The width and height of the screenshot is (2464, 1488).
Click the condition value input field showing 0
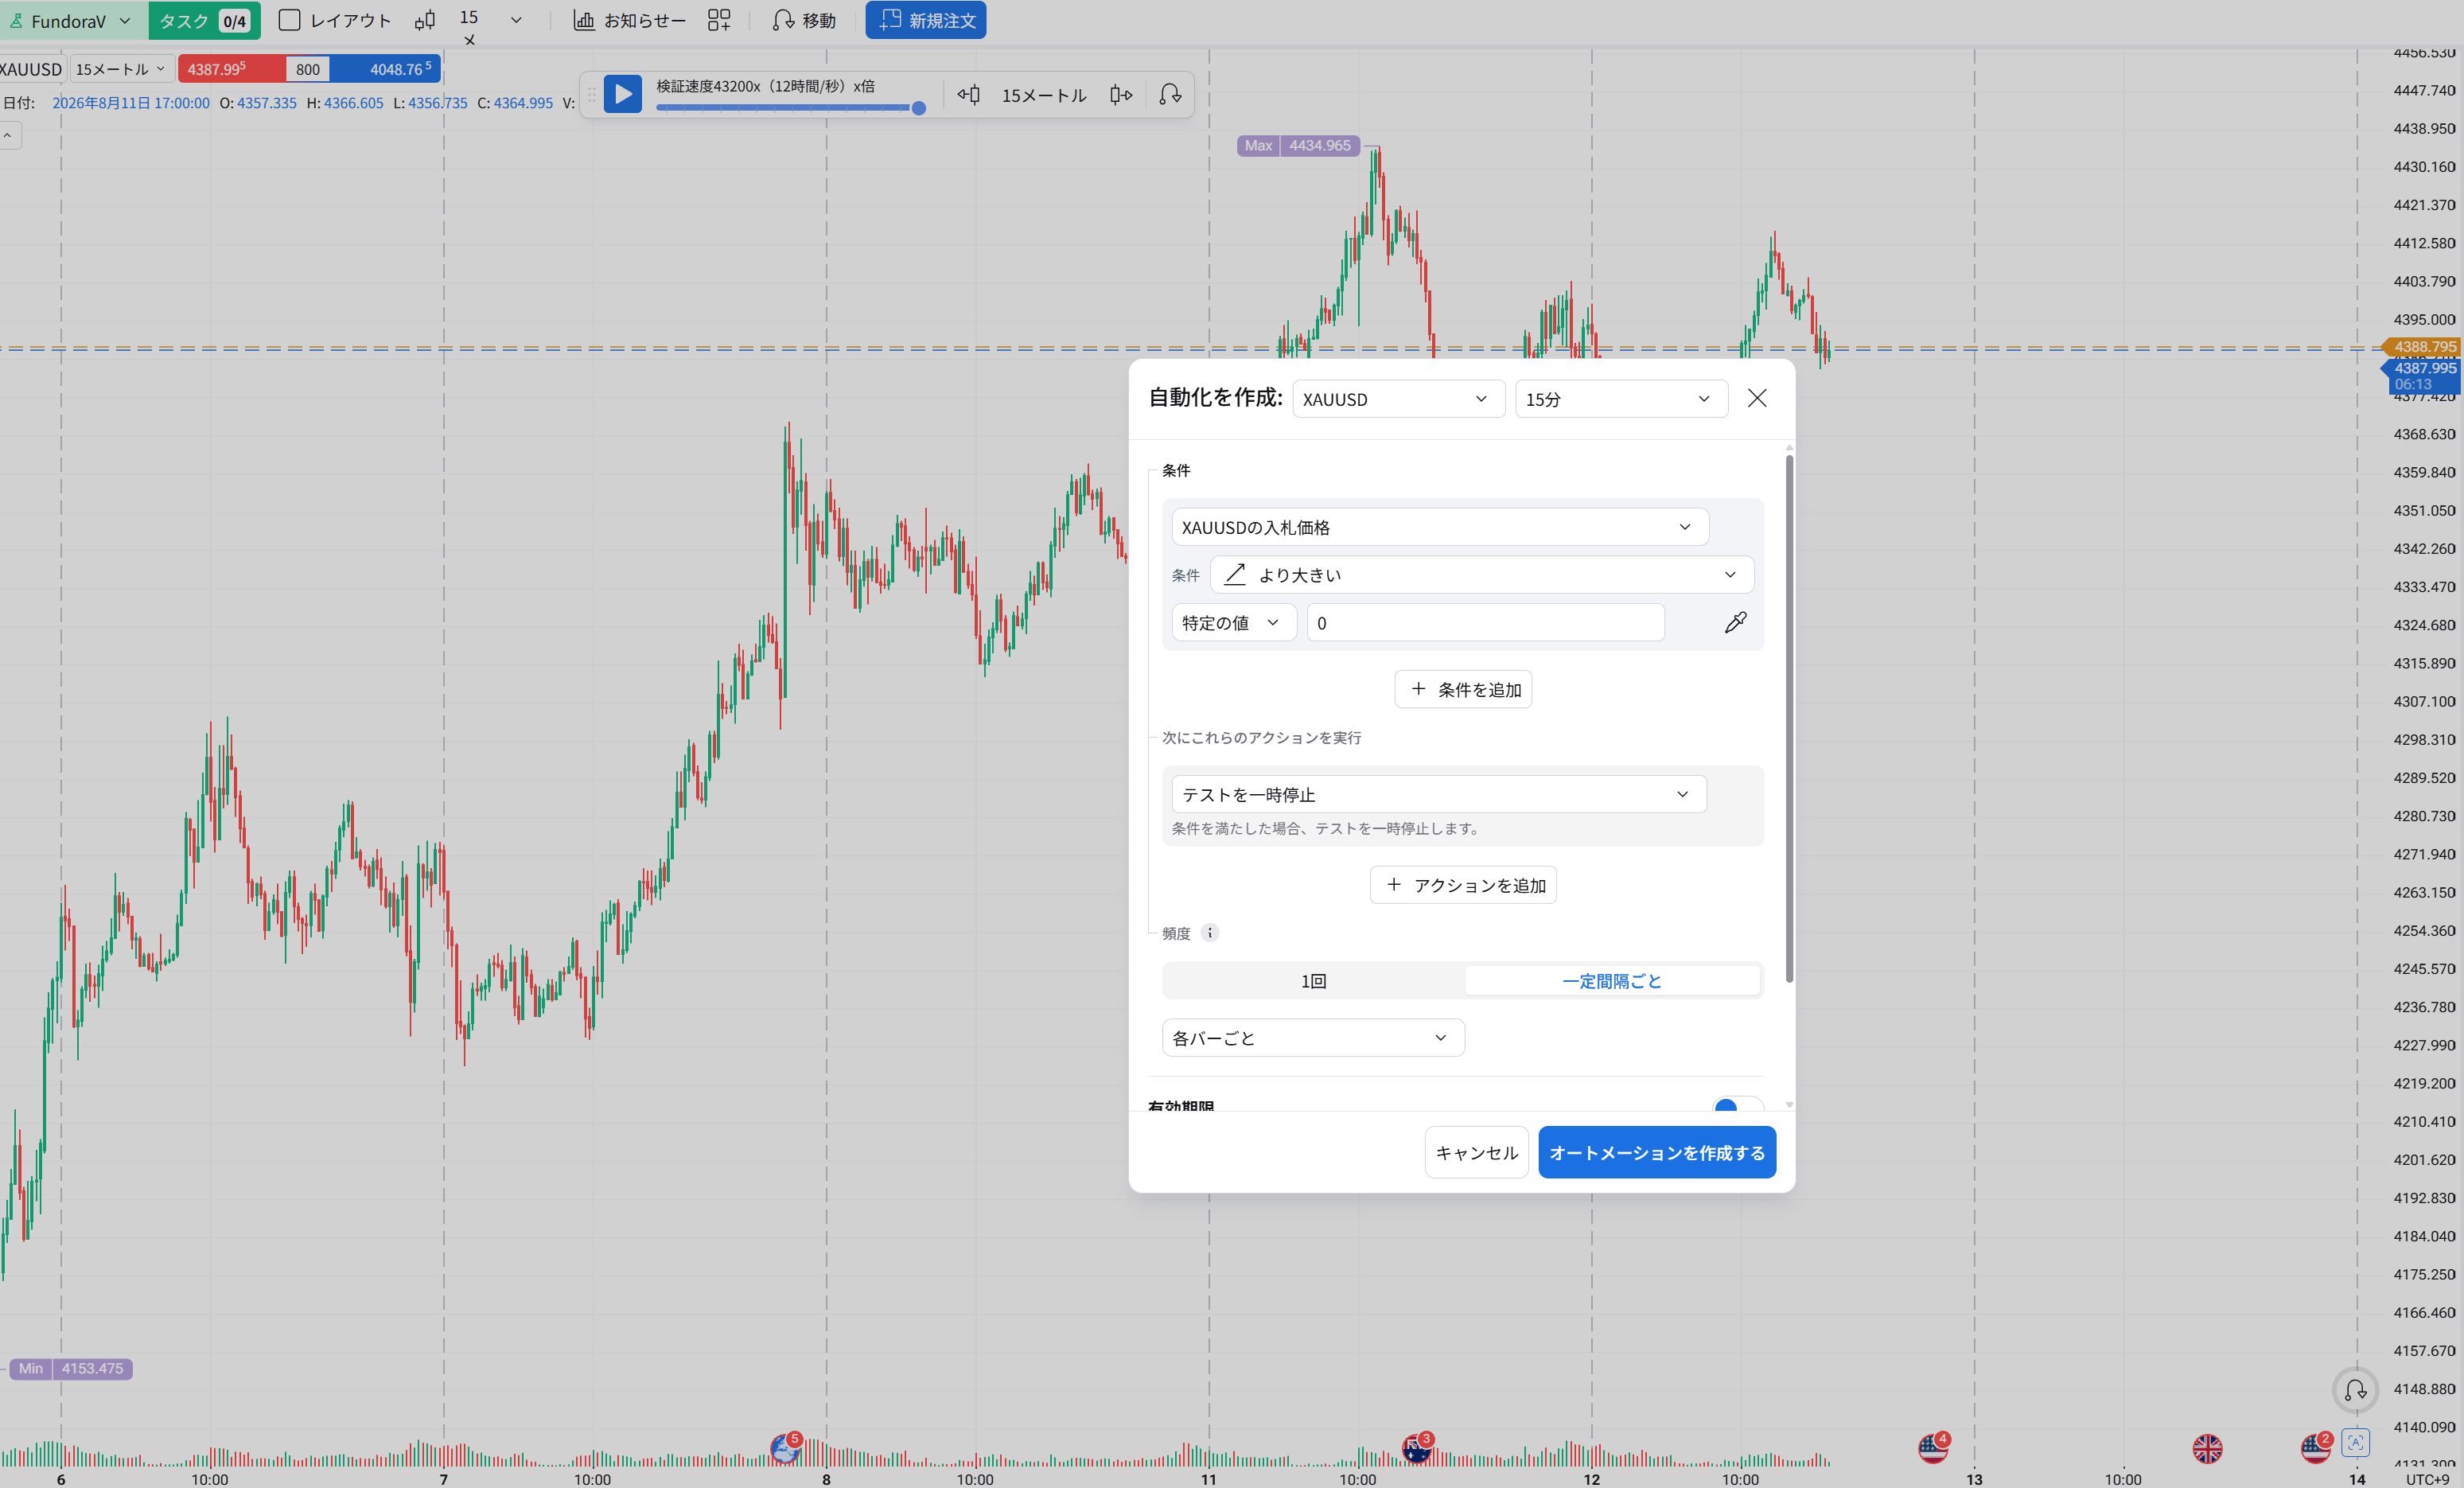1485,622
